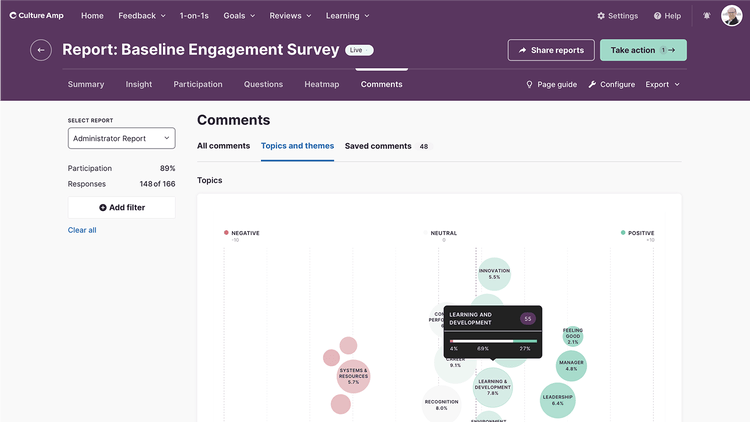Select the Systems & Resources bubble

353,376
